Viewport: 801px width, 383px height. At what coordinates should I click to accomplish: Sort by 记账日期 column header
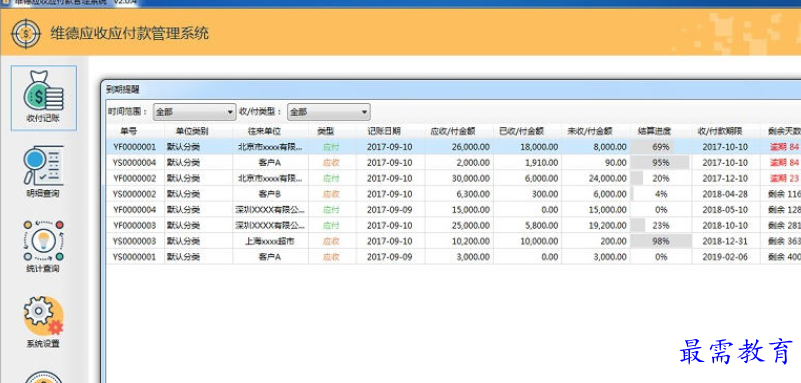pos(384,131)
